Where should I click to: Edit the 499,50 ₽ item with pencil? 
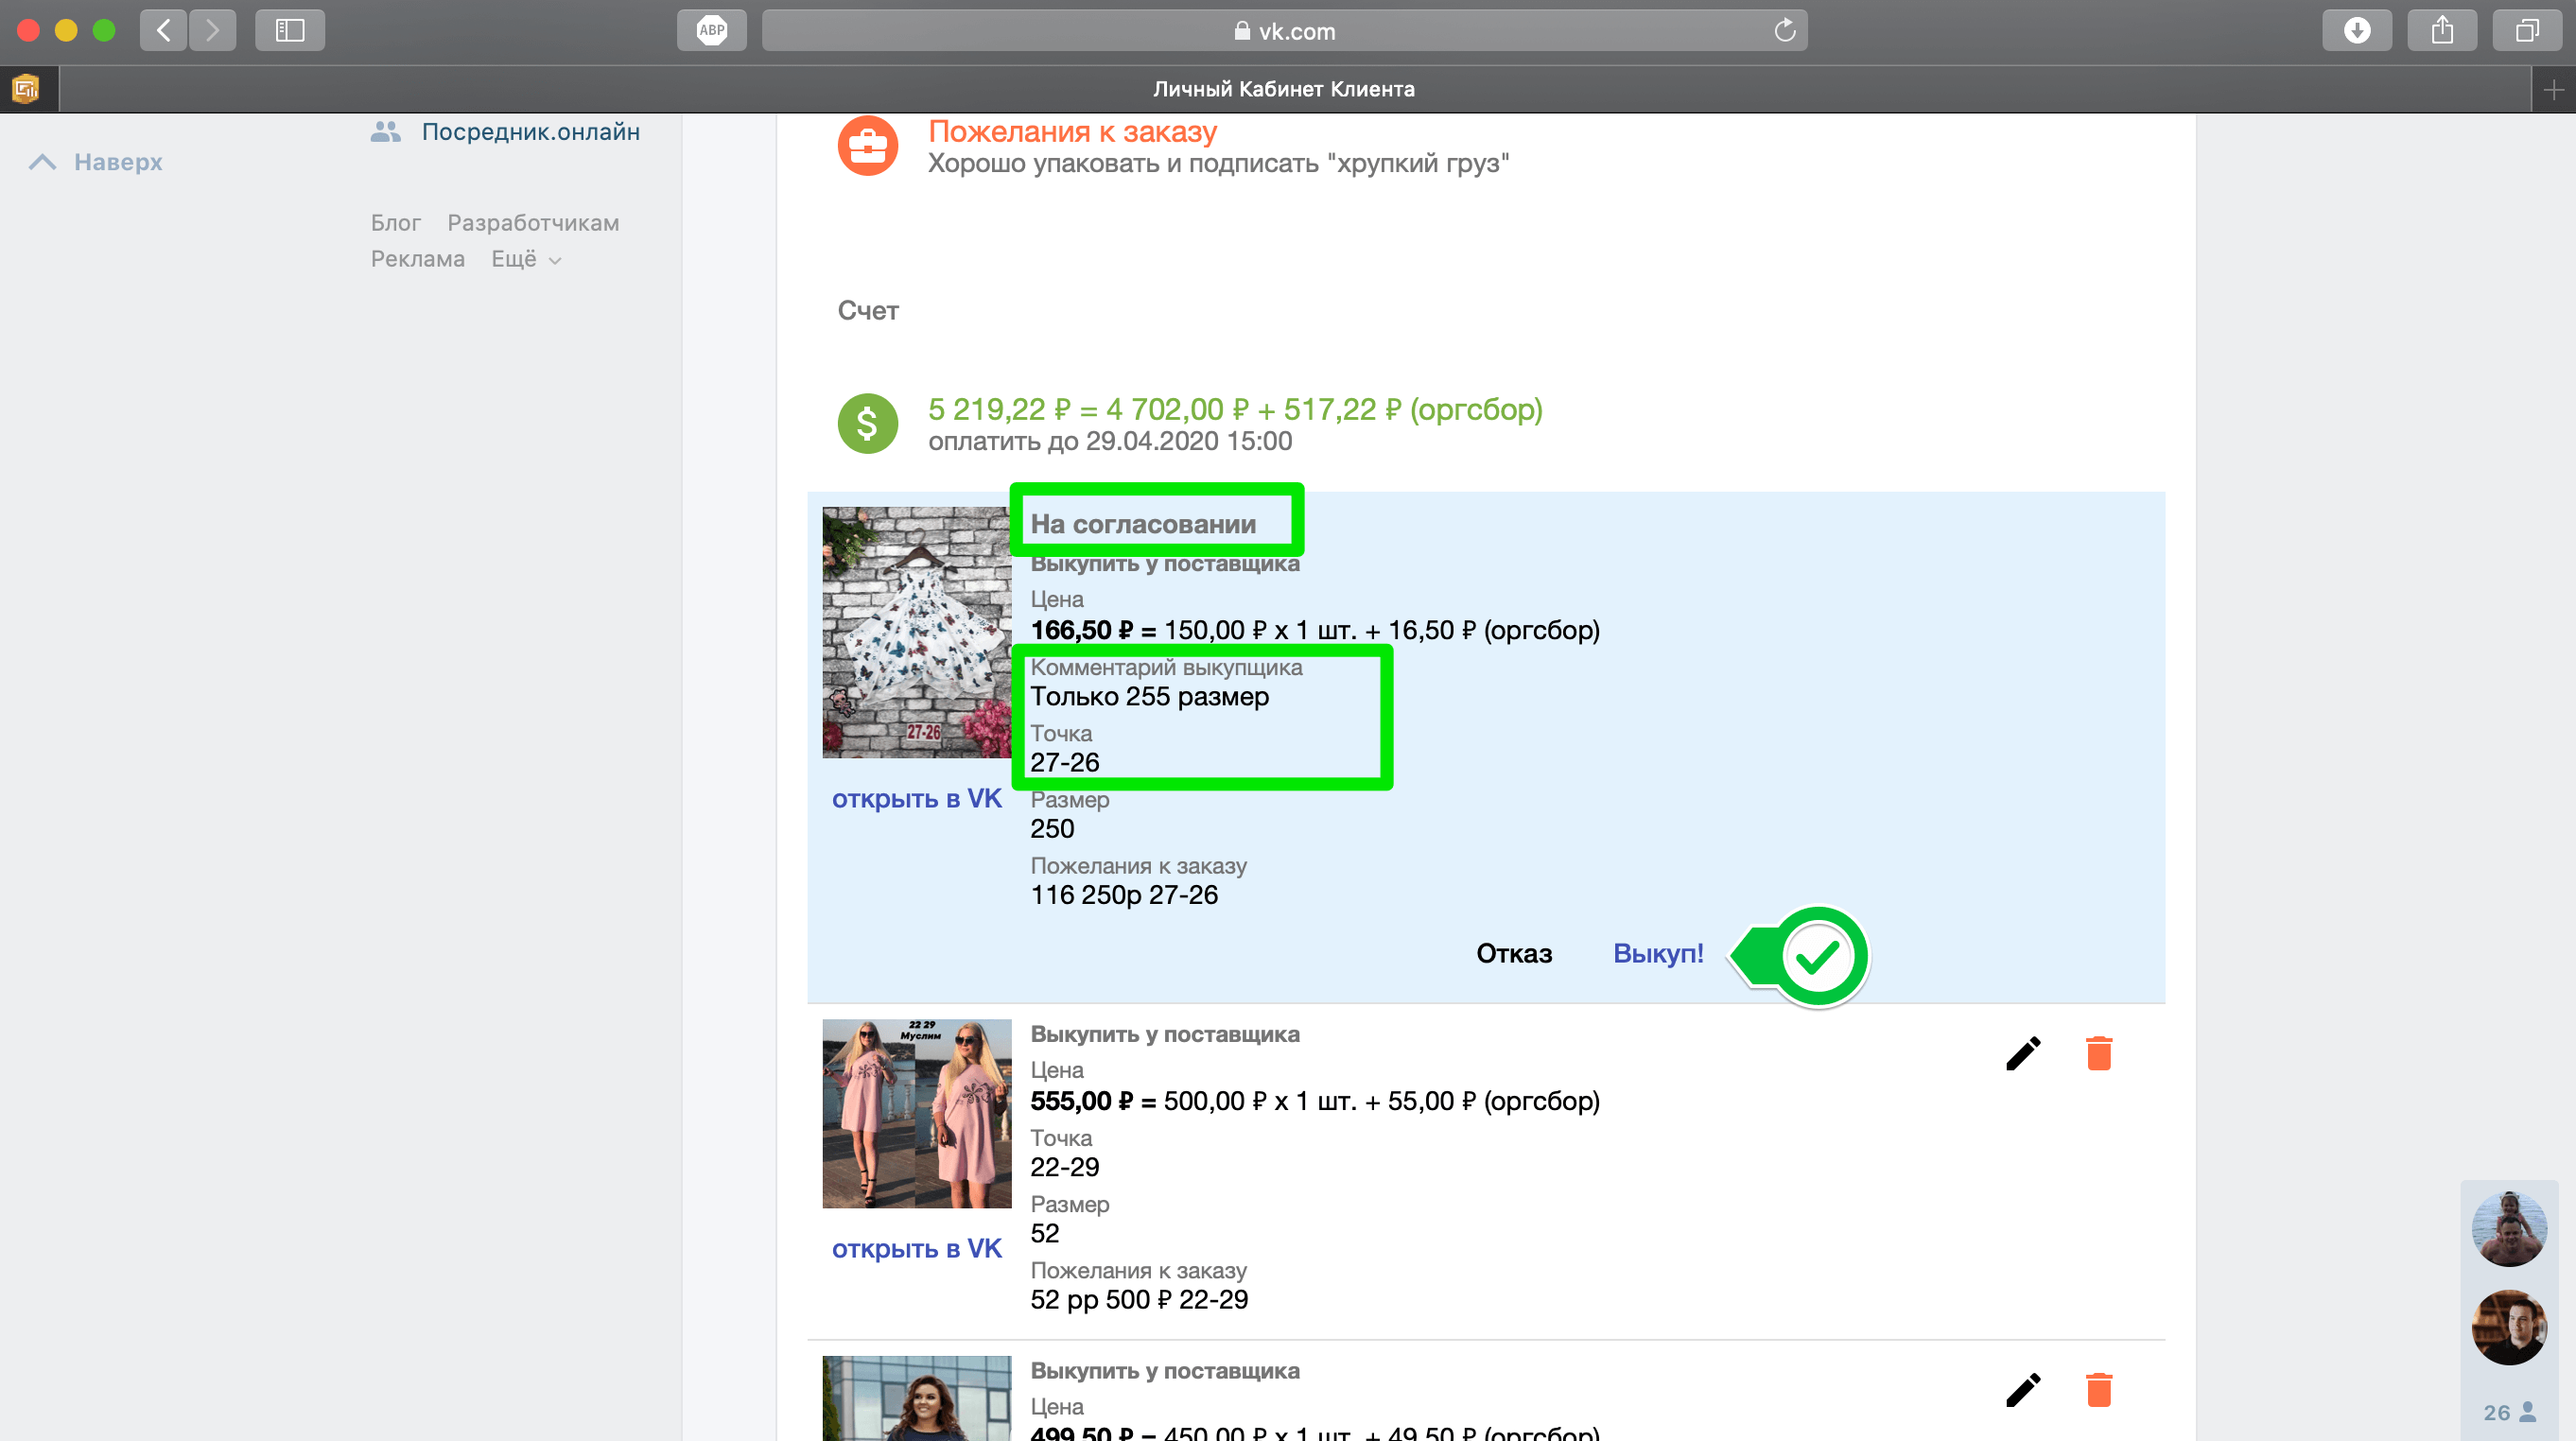click(2022, 1390)
